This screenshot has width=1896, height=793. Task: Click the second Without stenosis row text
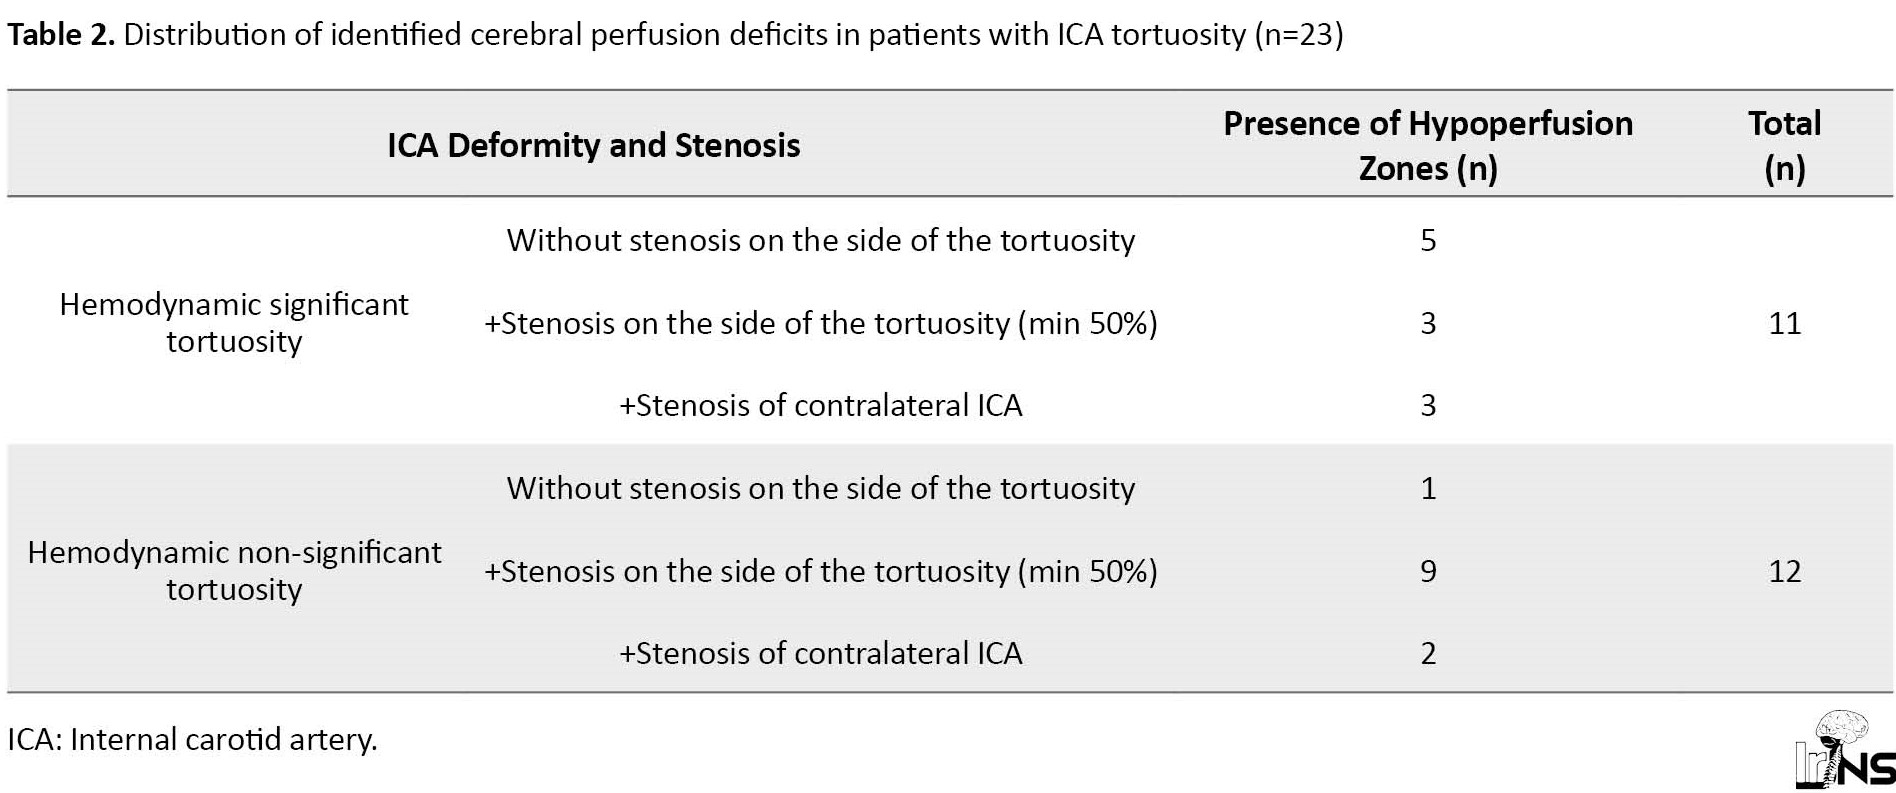[821, 488]
